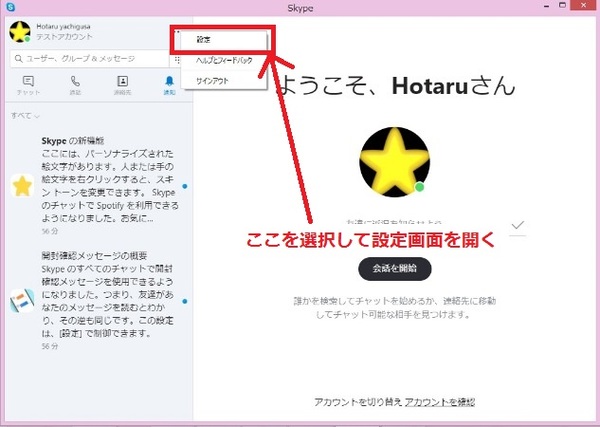Select ヘルプとフィードバック menu entry
This screenshot has width=600, height=427.
[x=224, y=60]
